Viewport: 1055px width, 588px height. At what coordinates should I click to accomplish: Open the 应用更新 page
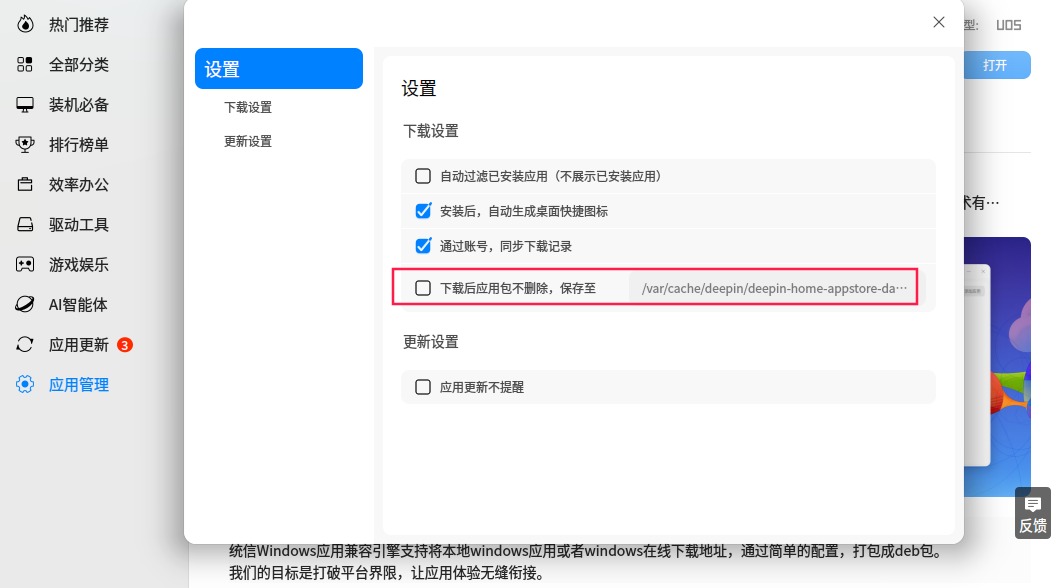click(79, 345)
